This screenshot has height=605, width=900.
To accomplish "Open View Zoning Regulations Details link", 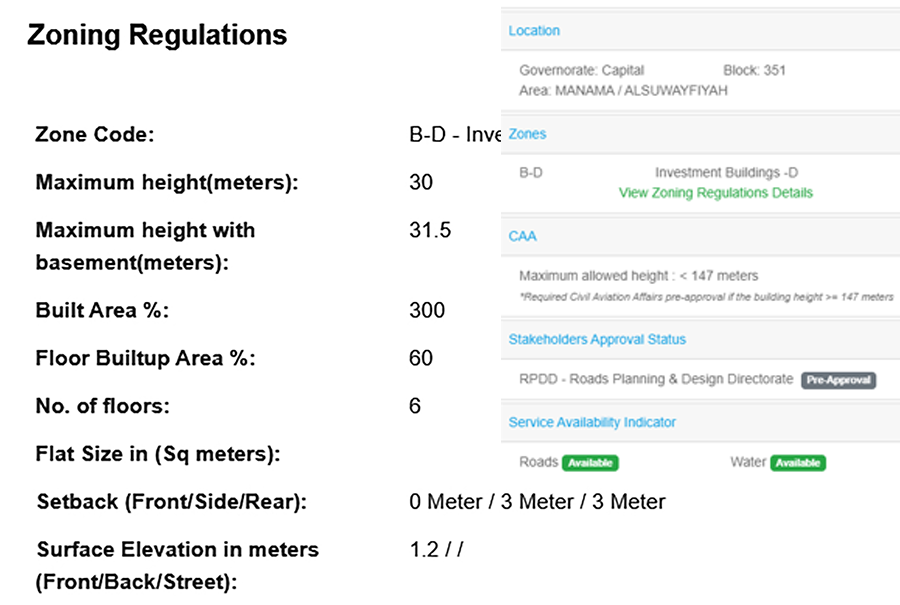I will click(x=715, y=193).
